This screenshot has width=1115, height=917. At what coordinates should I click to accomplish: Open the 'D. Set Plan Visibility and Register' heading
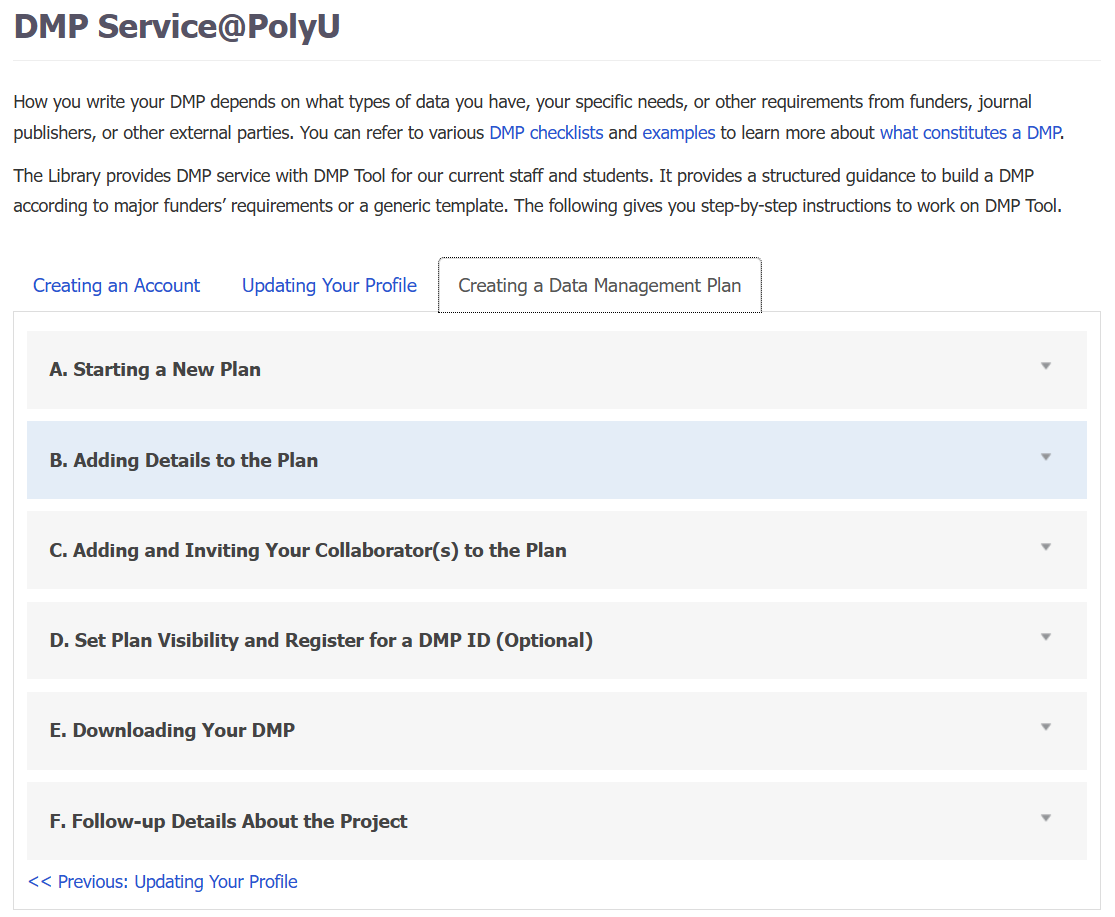tap(321, 641)
